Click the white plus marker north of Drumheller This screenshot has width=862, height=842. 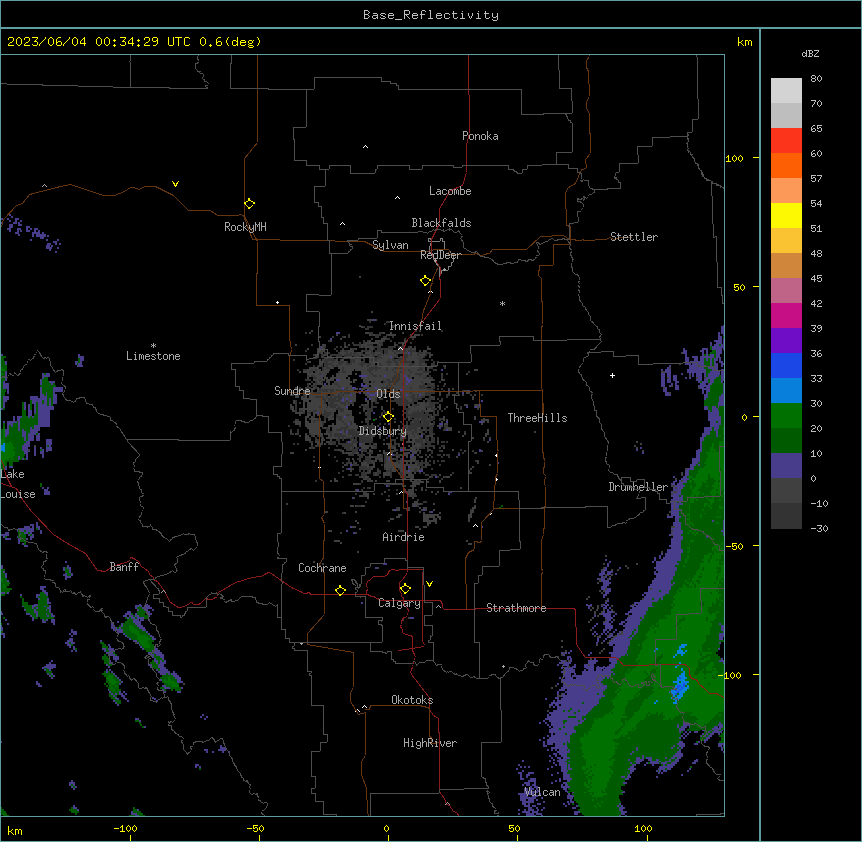tap(612, 375)
